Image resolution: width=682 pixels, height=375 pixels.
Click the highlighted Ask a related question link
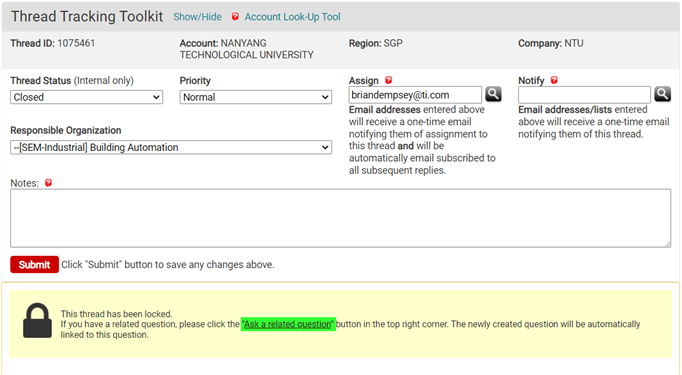click(x=288, y=324)
